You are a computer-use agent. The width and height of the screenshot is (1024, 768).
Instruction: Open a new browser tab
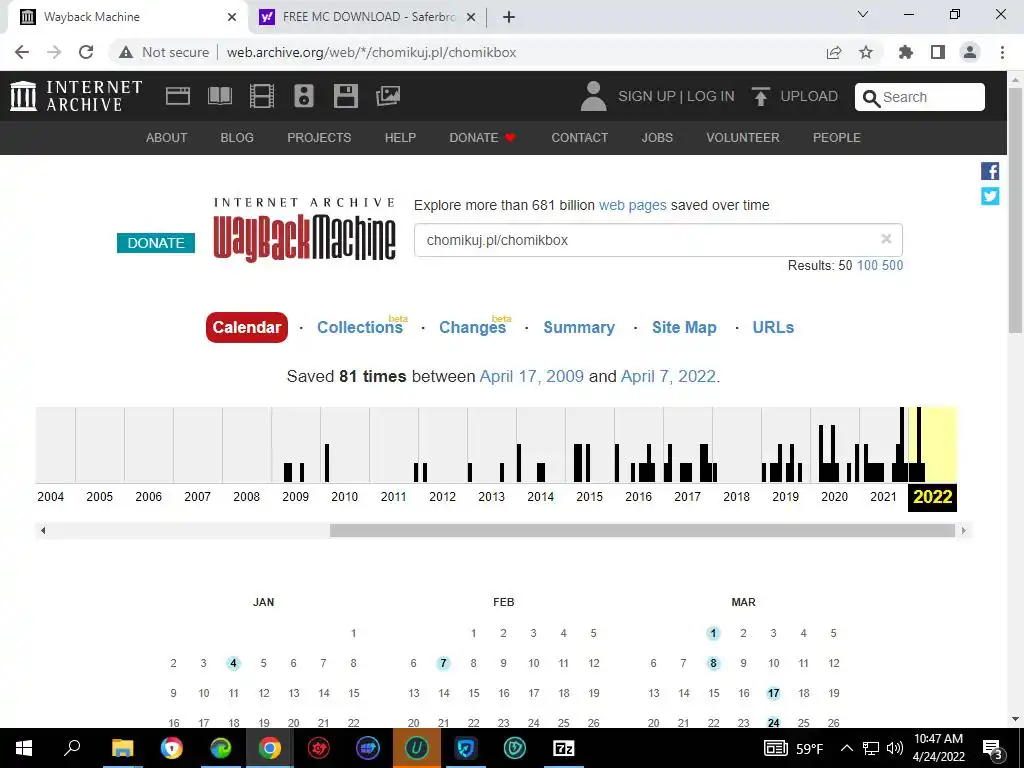point(509,17)
